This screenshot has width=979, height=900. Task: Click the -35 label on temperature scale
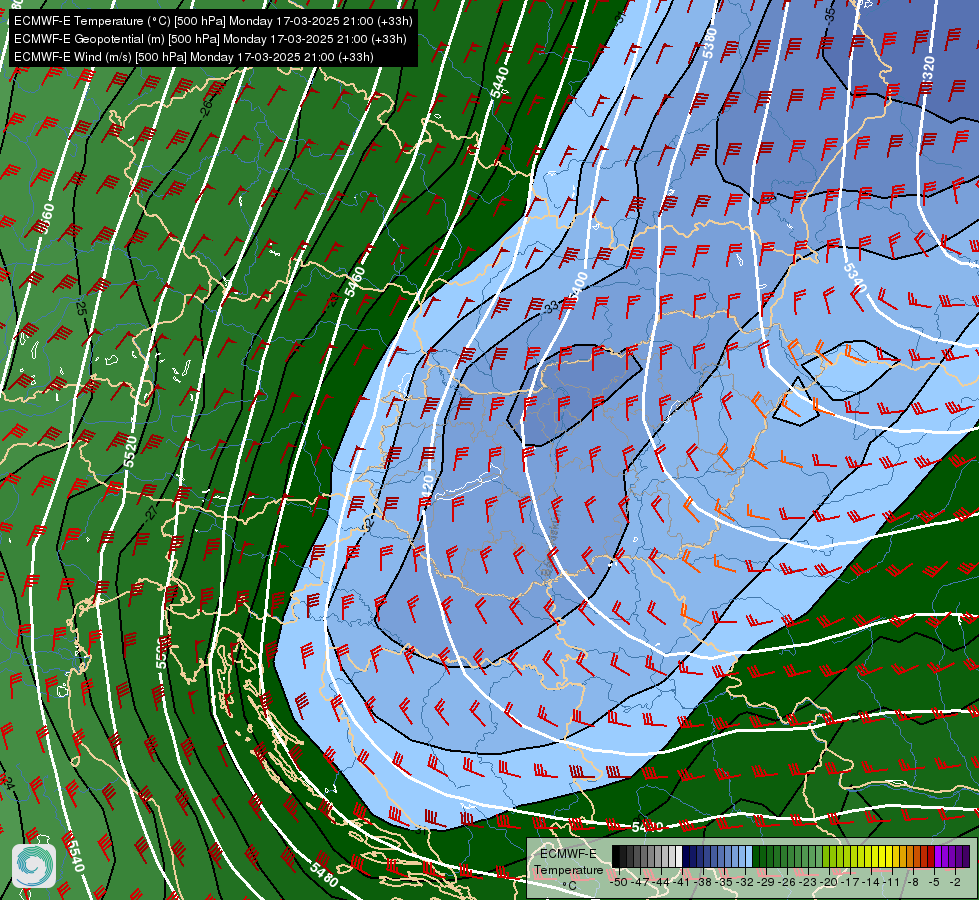tap(723, 882)
